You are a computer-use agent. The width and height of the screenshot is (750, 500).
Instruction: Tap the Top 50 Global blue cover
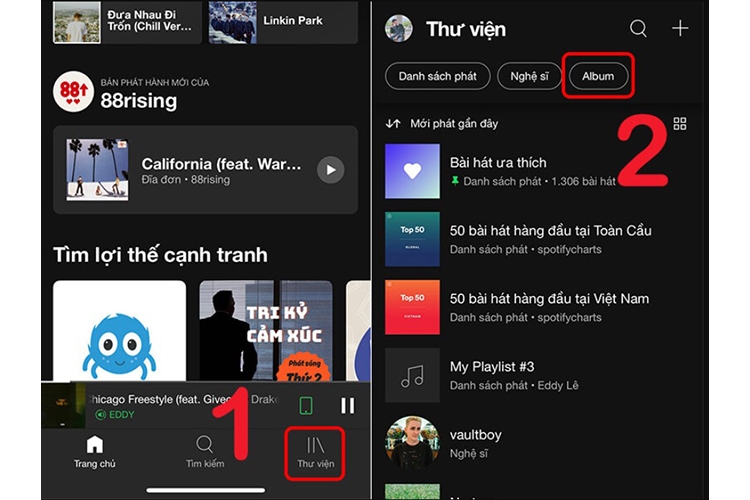[x=412, y=239]
